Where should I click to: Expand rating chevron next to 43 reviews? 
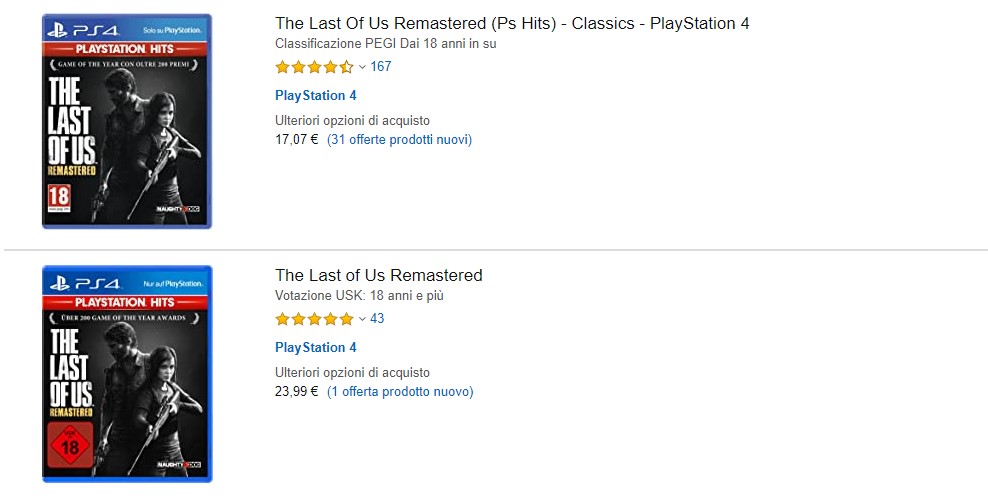pos(362,320)
